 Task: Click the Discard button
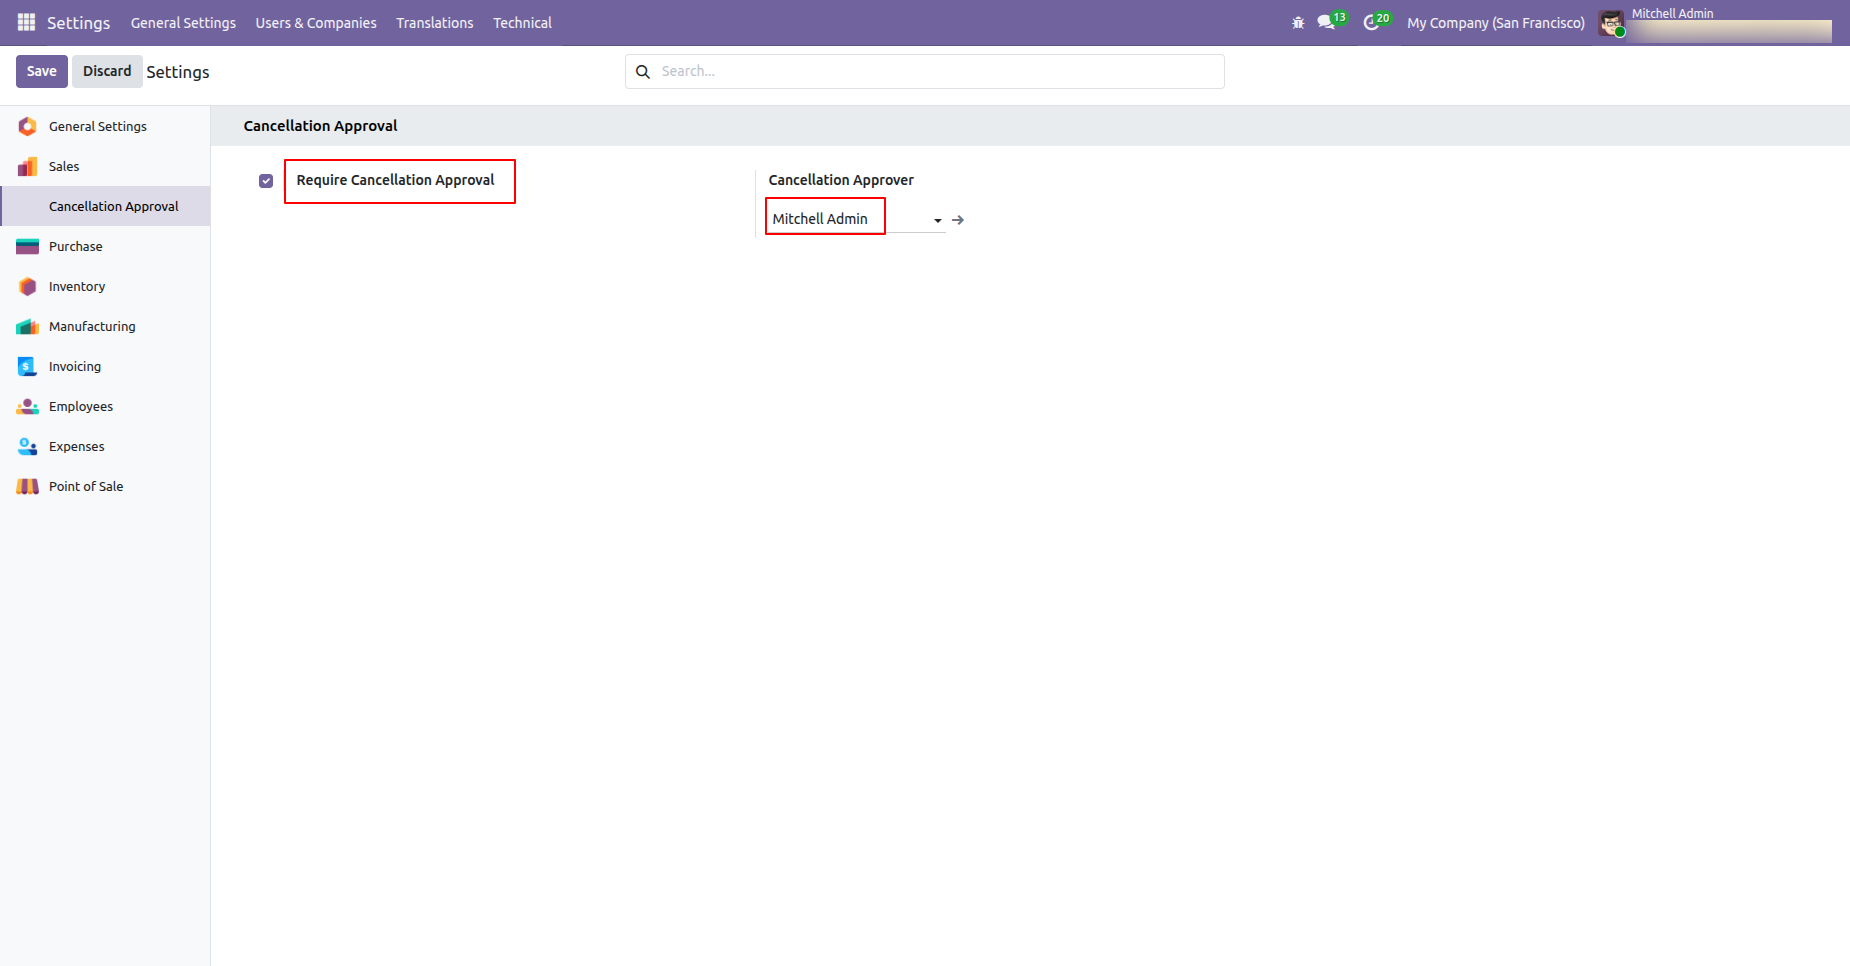coord(107,71)
